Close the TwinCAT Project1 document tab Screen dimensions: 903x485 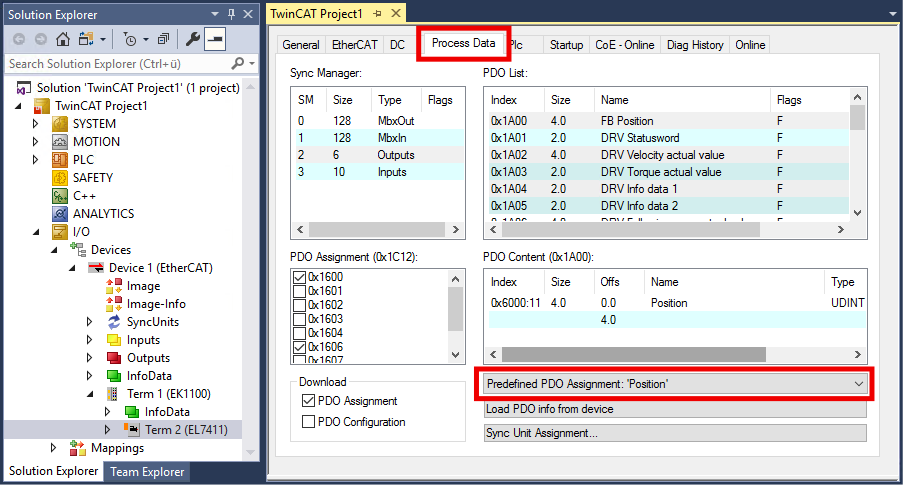click(x=396, y=13)
